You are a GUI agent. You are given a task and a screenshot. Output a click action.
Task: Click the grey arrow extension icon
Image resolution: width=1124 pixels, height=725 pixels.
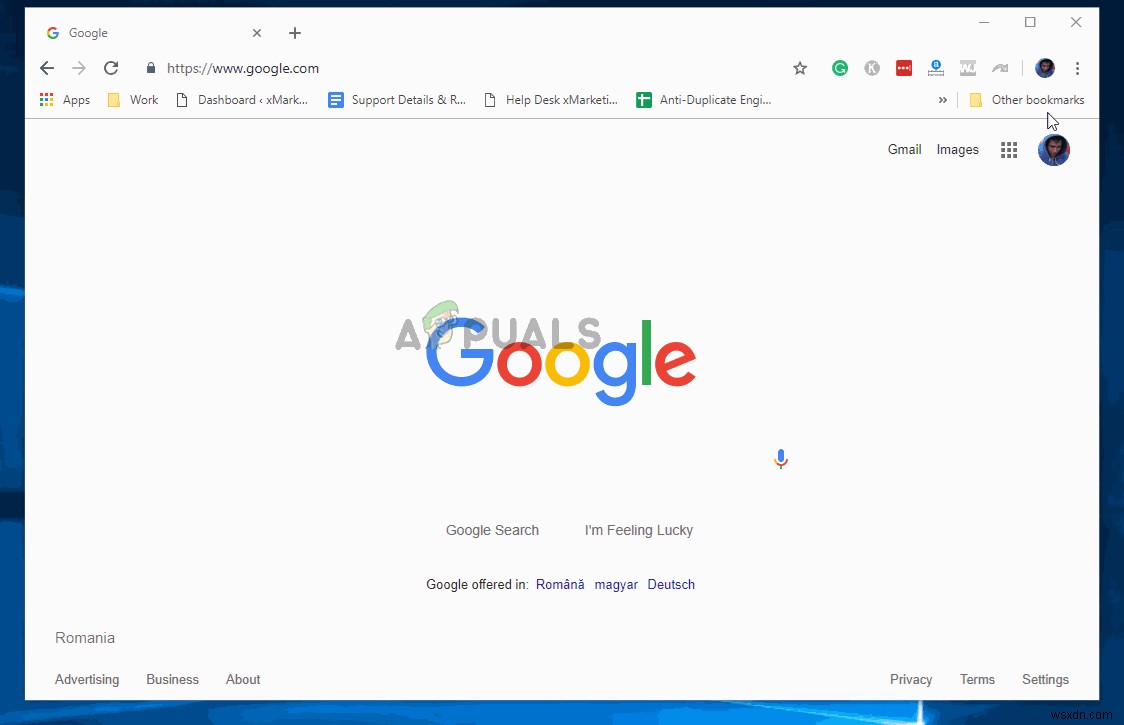coord(1000,68)
